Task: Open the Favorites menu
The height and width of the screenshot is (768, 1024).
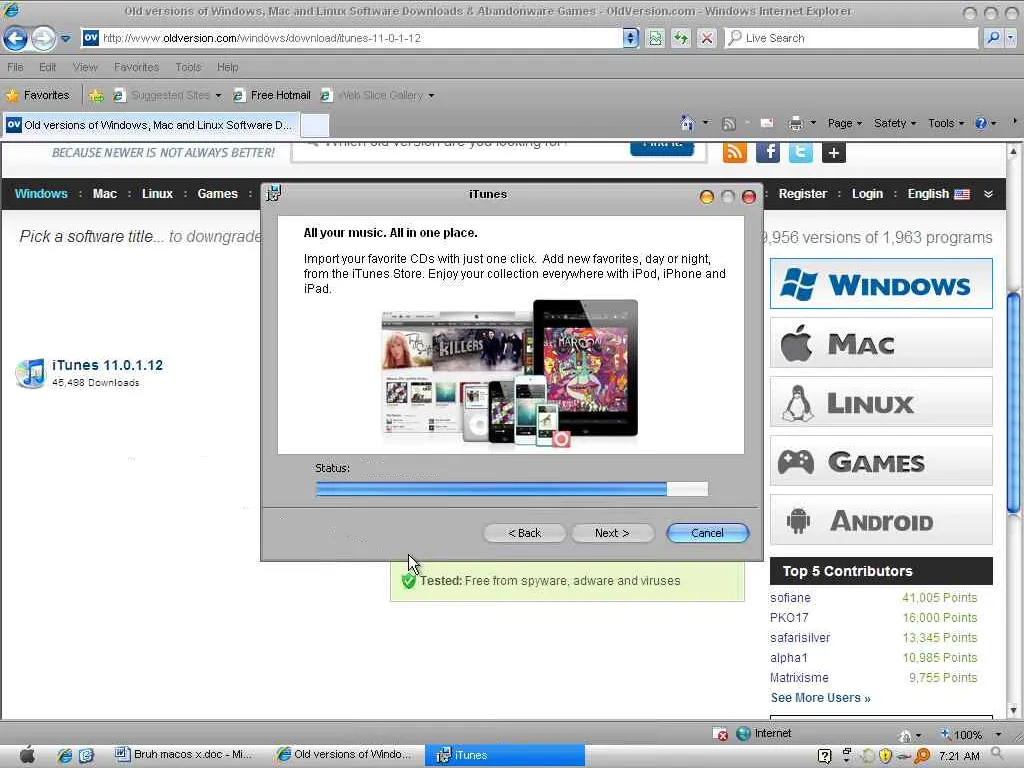Action: point(136,67)
